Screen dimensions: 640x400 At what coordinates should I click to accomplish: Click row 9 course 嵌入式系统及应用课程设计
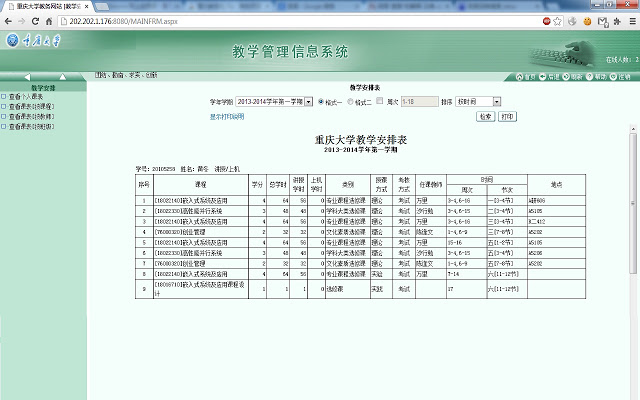(200, 289)
